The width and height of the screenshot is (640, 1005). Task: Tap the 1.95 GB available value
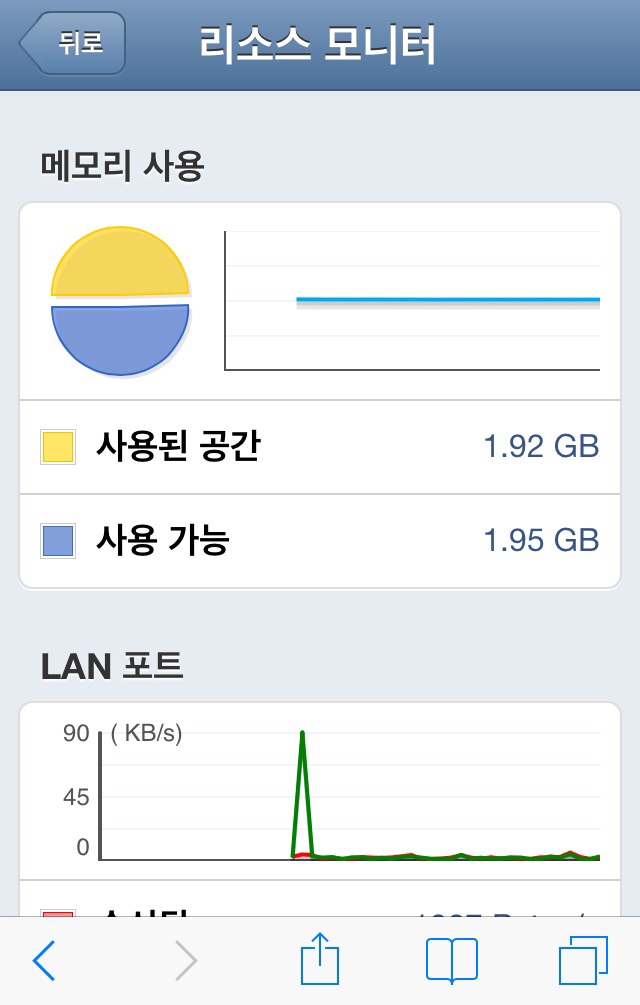(541, 540)
